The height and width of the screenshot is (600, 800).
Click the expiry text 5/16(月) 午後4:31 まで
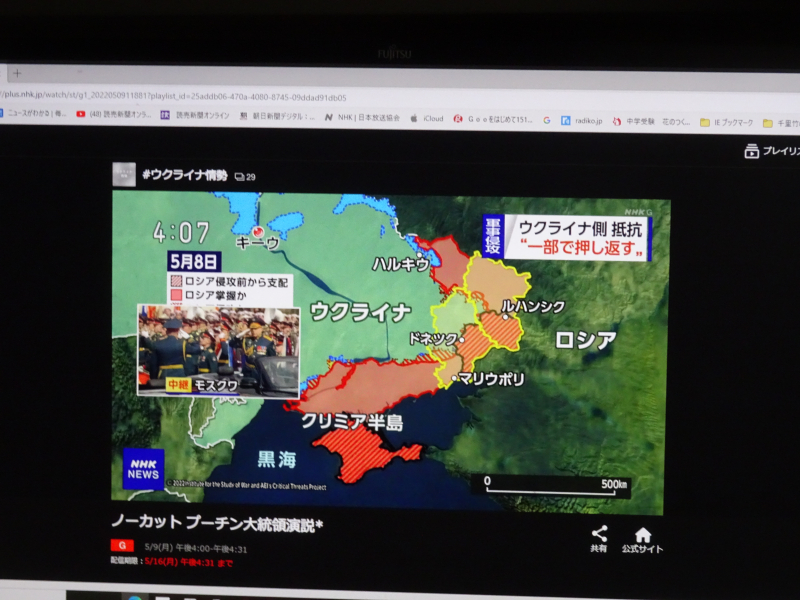tap(188, 562)
